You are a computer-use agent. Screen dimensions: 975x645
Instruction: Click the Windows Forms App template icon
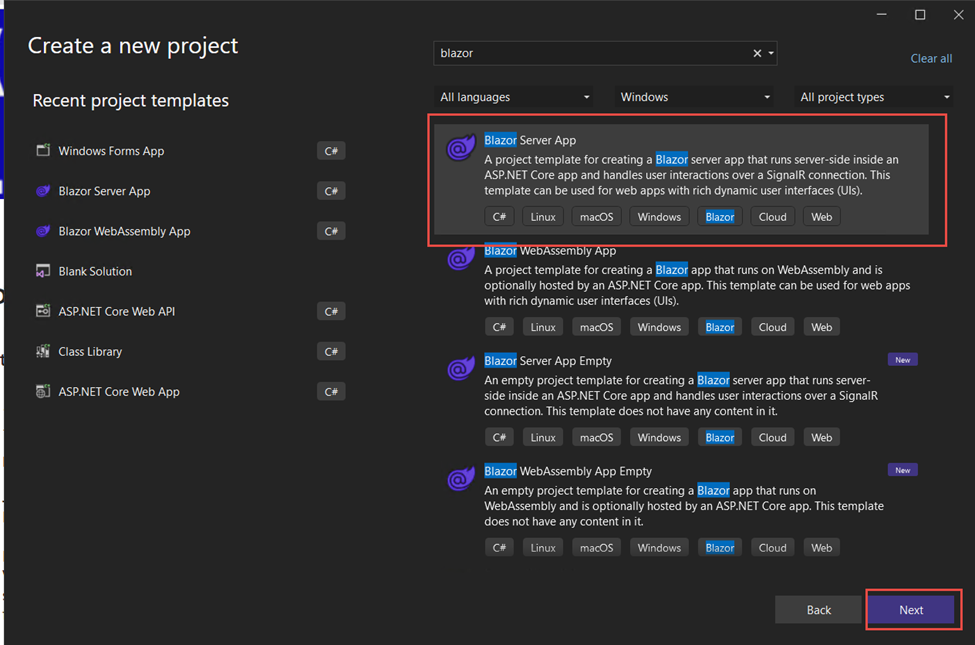coord(43,151)
